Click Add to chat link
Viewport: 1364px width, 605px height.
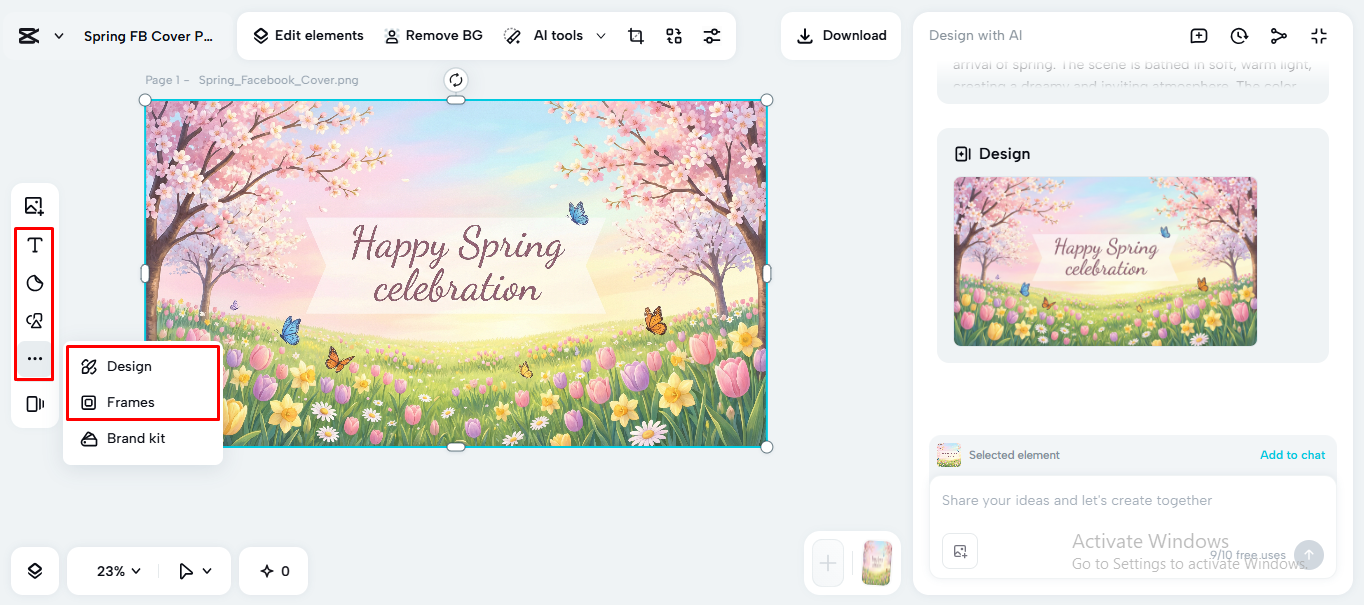(x=1292, y=455)
